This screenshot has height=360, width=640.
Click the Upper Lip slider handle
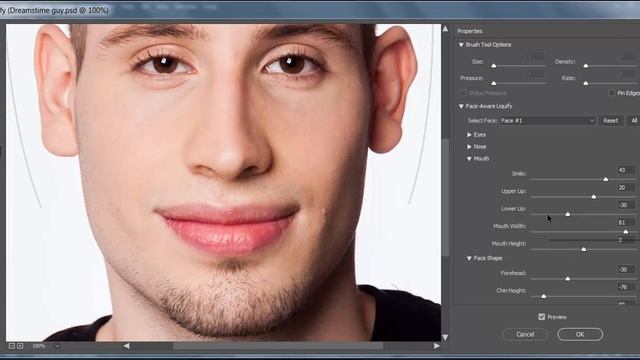coord(594,197)
